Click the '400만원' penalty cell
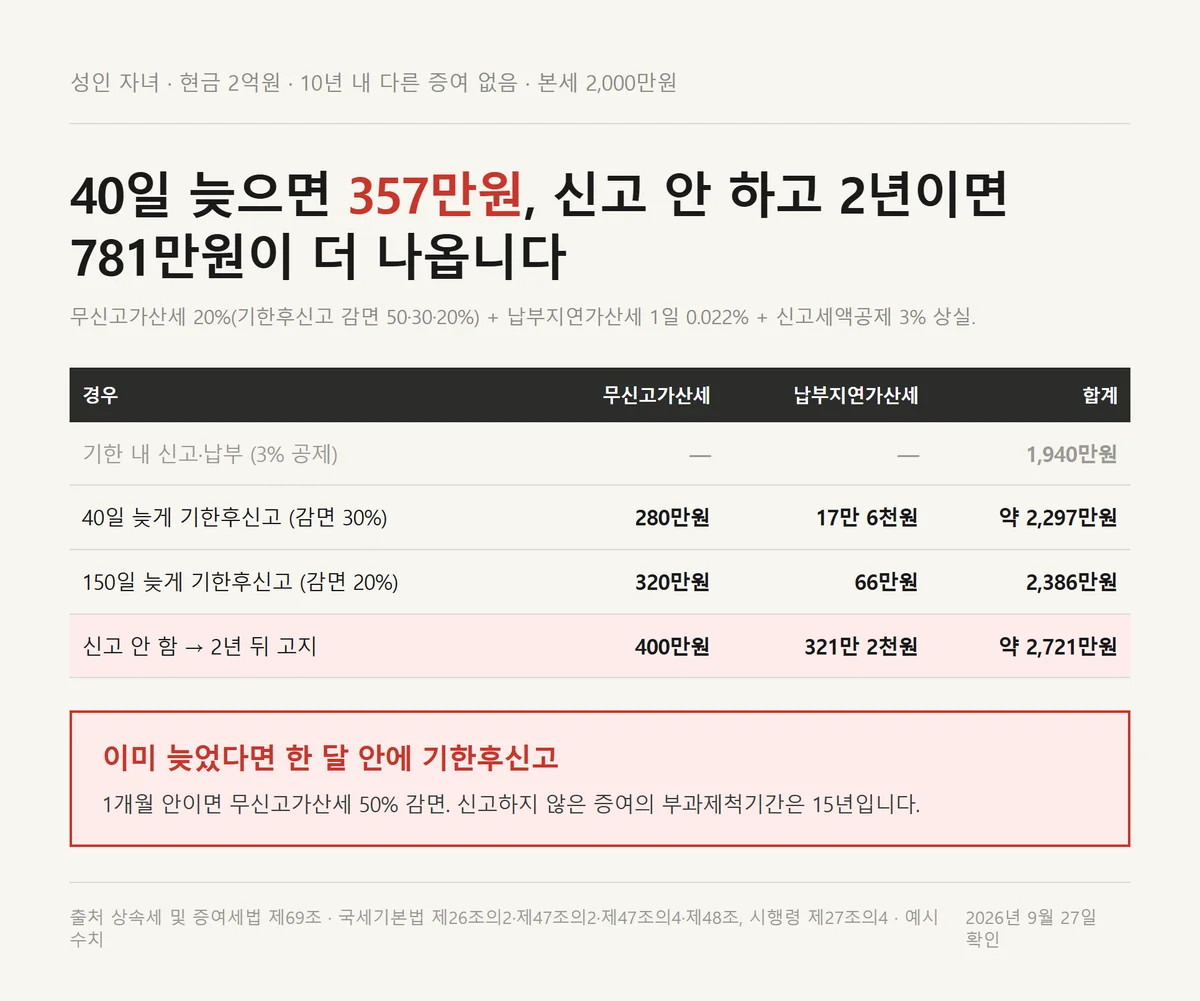 672,646
